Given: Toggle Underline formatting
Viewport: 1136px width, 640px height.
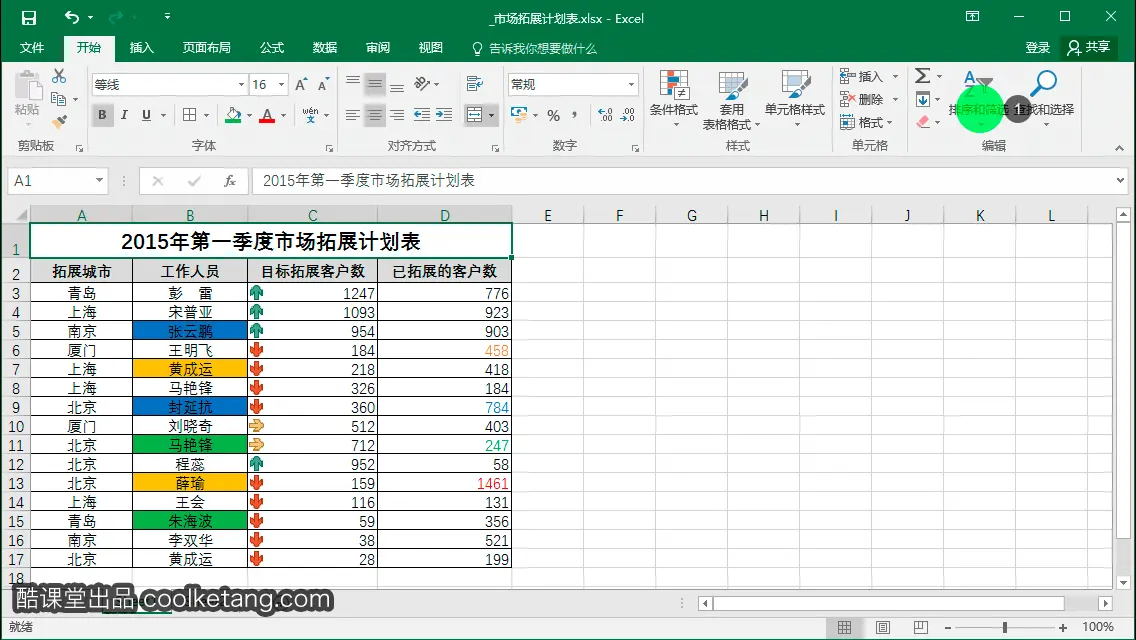Looking at the screenshot, I should (146, 115).
